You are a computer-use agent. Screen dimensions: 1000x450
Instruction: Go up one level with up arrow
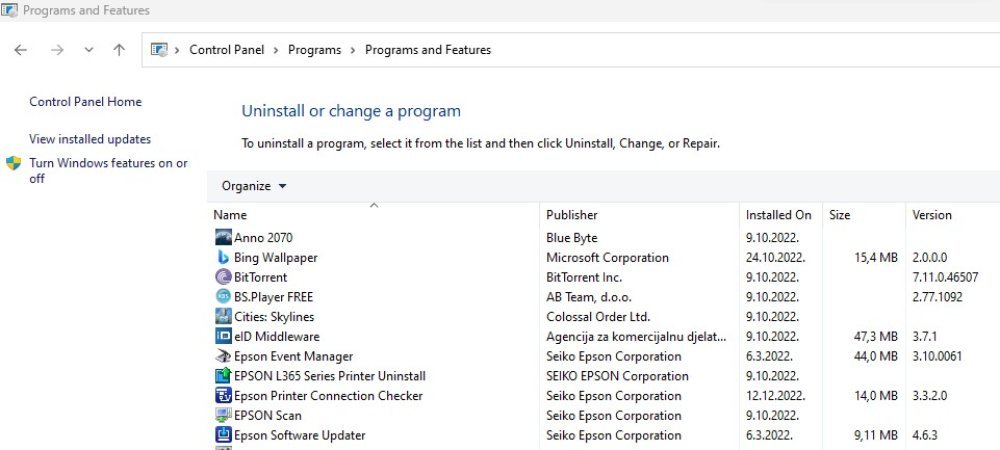pyautogui.click(x=119, y=50)
